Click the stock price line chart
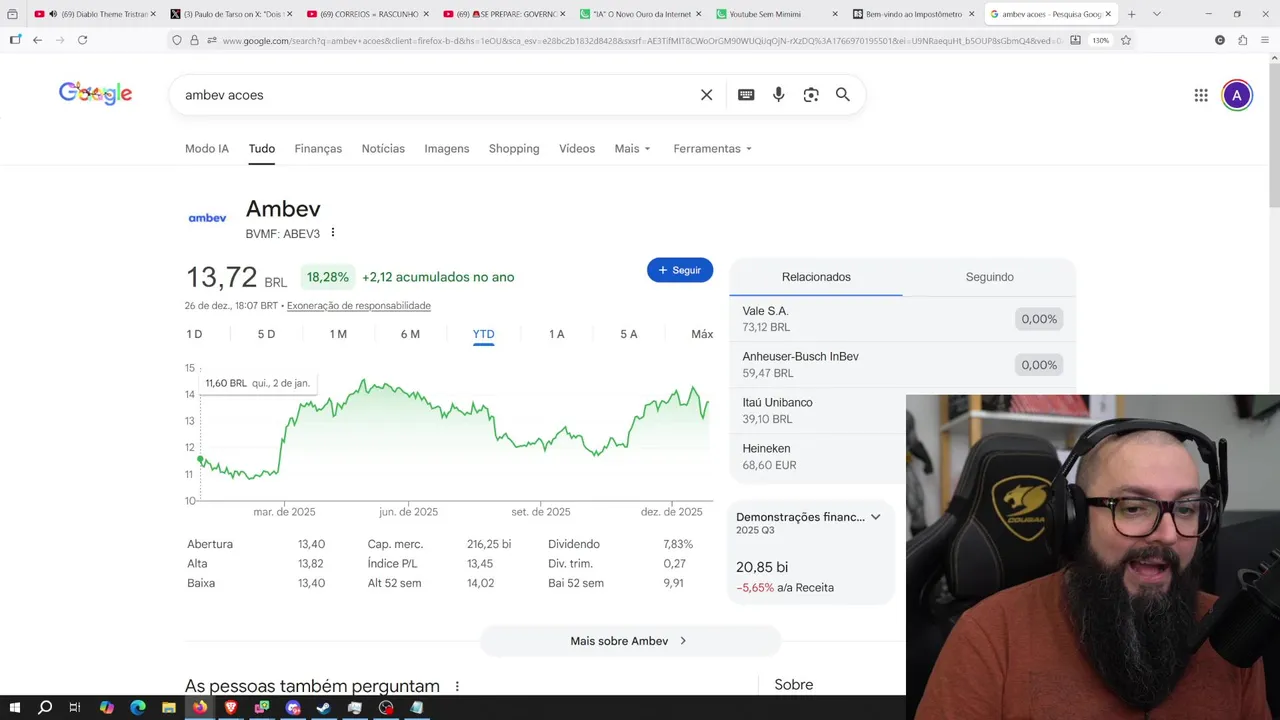 (455, 432)
